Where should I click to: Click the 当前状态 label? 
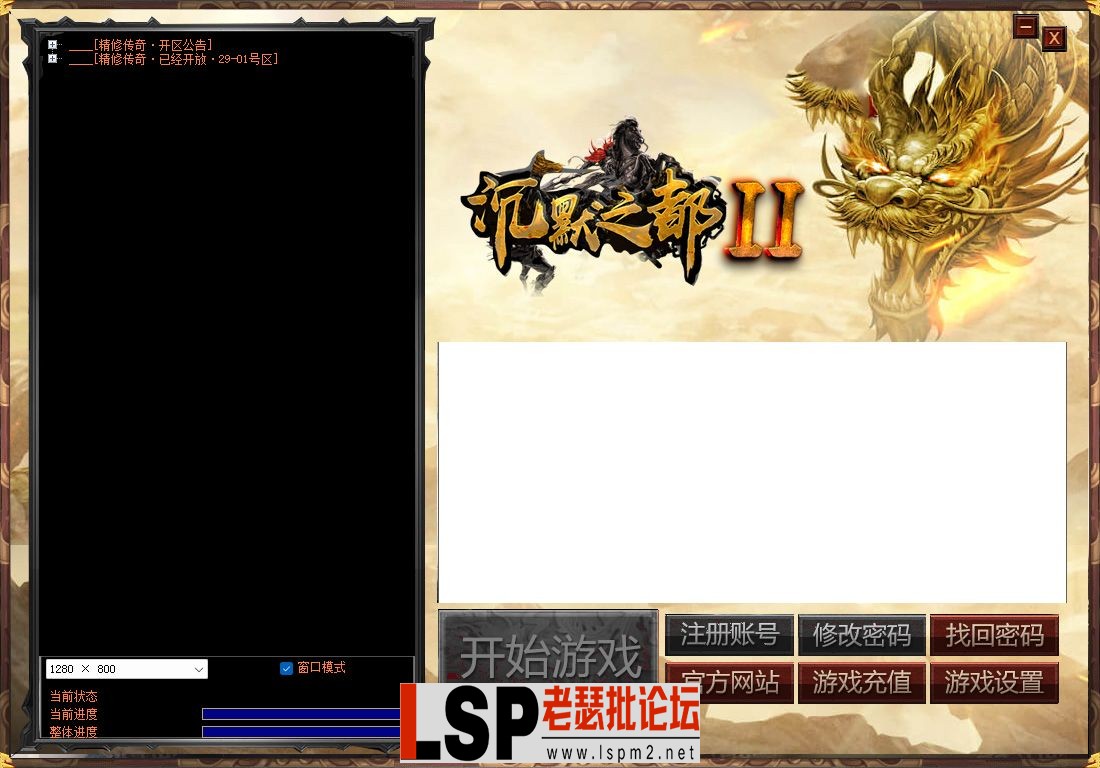[x=74, y=696]
